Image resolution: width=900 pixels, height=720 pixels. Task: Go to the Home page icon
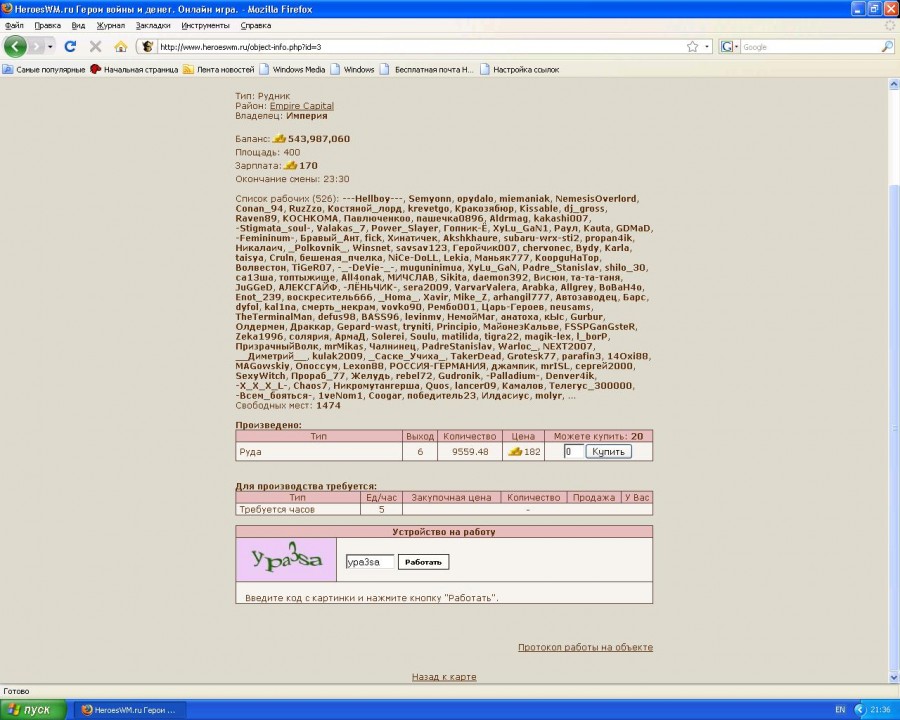point(121,46)
